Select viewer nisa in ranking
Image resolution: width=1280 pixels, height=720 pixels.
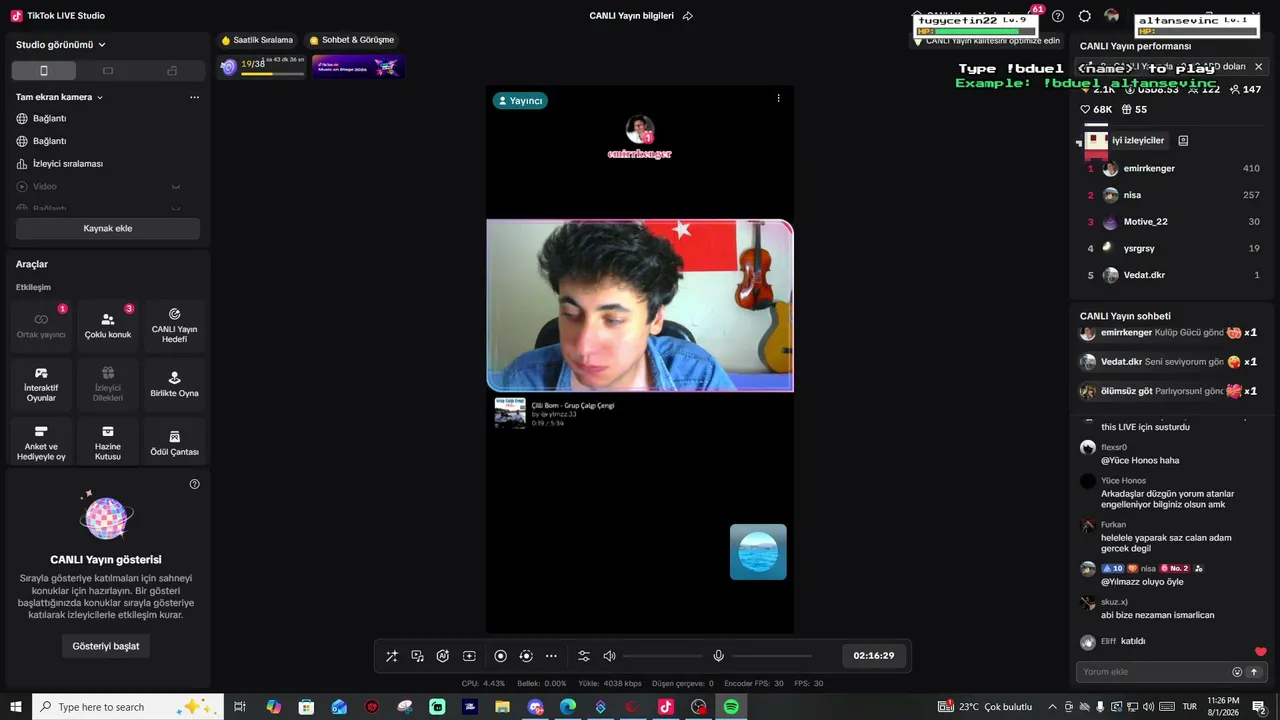tap(1174, 195)
